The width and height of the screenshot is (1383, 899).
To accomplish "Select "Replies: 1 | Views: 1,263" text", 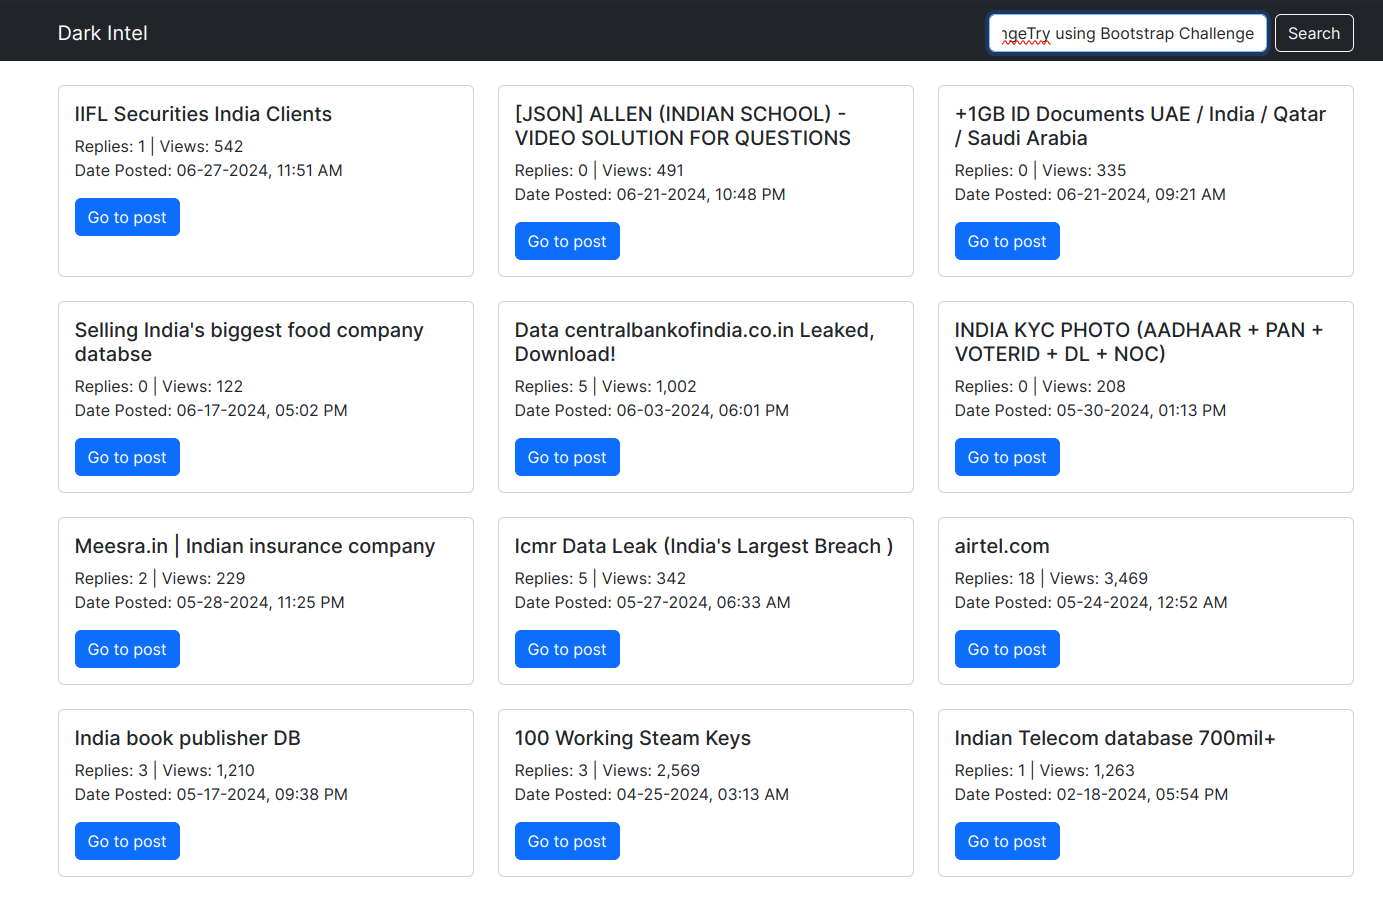I will (1045, 770).
